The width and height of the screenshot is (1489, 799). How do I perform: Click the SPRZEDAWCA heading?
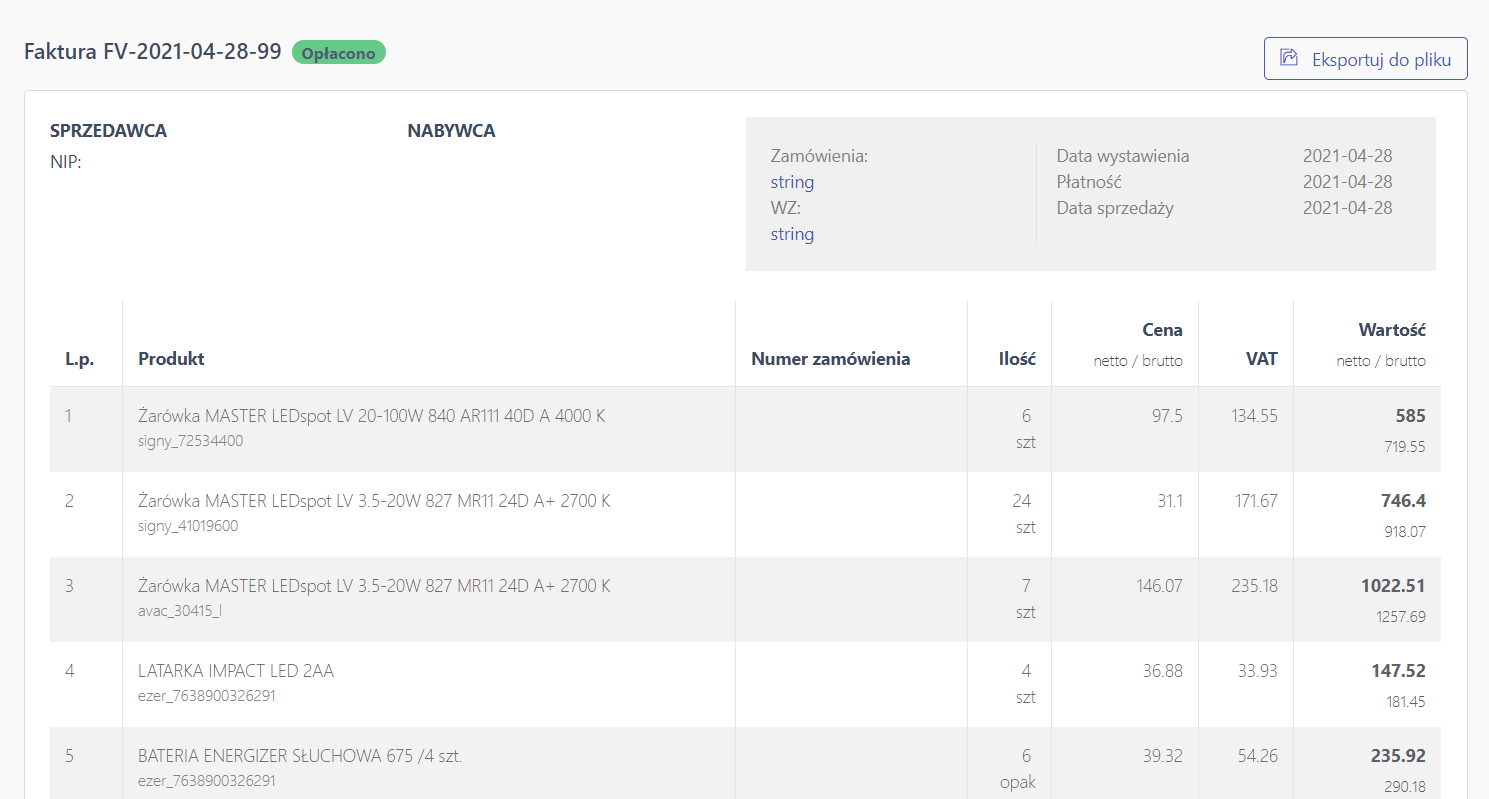point(108,131)
